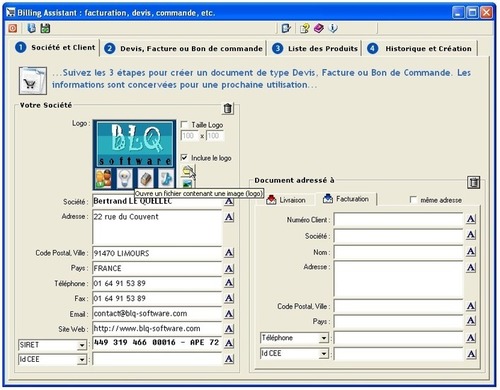Viewport: 500px width, 390px height.
Task: Click the icon that opens a logo image file
Action: click(188, 171)
